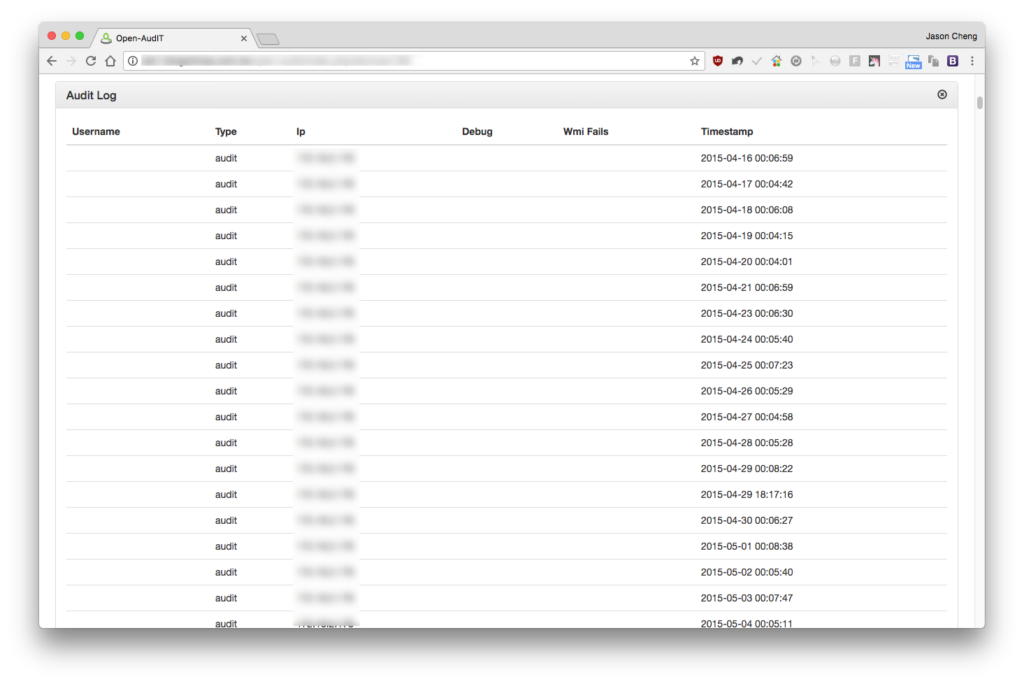Sort the table by Type column

(225, 131)
